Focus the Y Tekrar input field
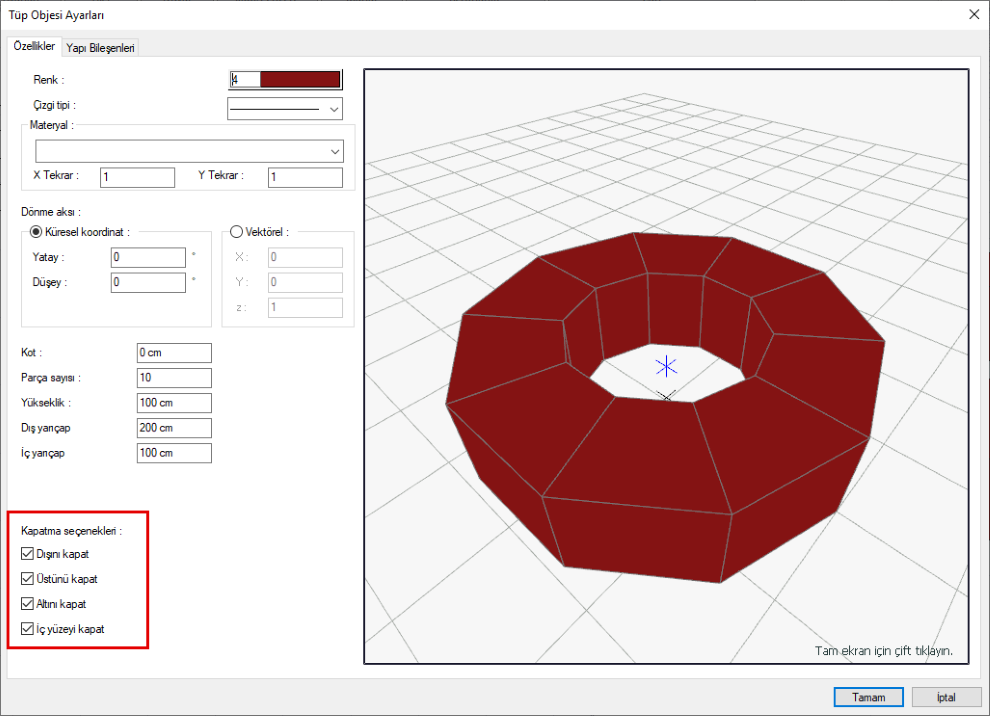Screen dimensions: 990x716 pos(305,177)
